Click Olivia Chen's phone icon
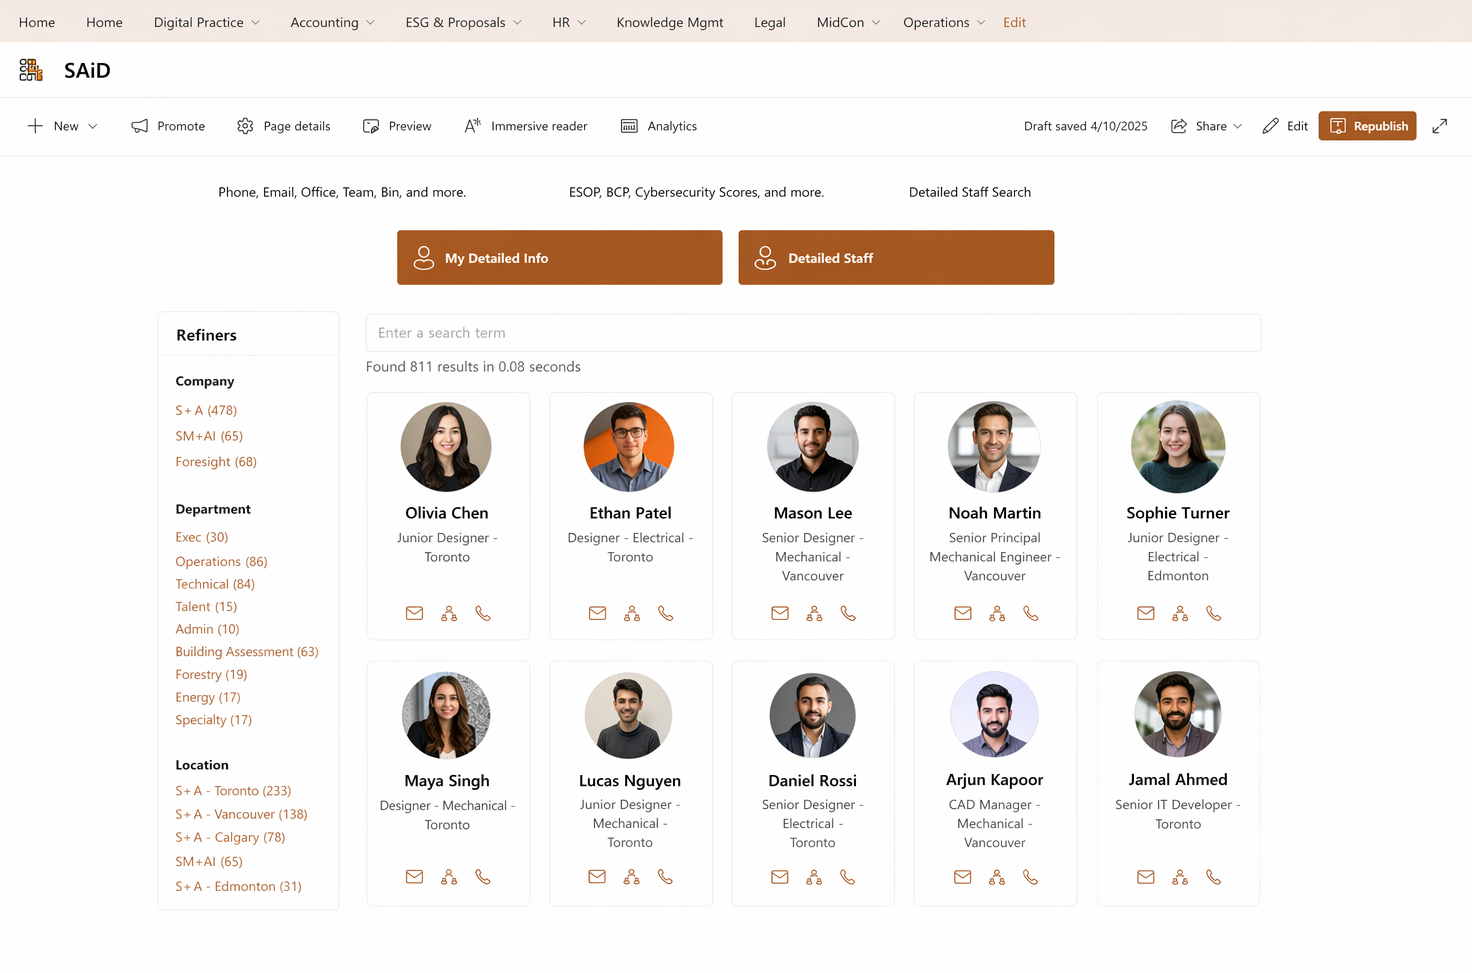 point(483,613)
